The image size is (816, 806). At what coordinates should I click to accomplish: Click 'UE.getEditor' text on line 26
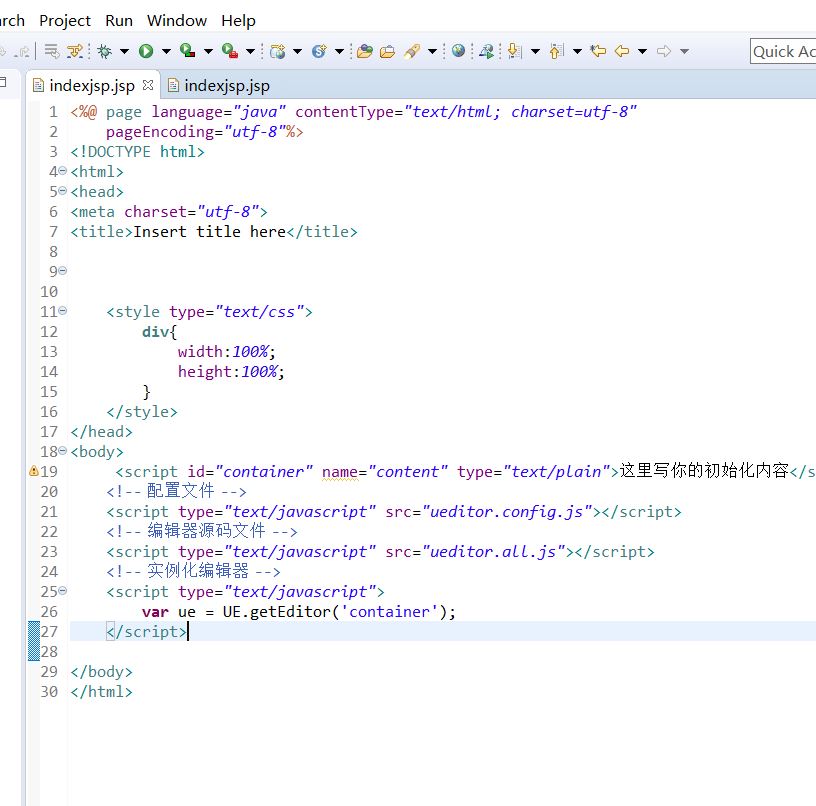(x=277, y=612)
